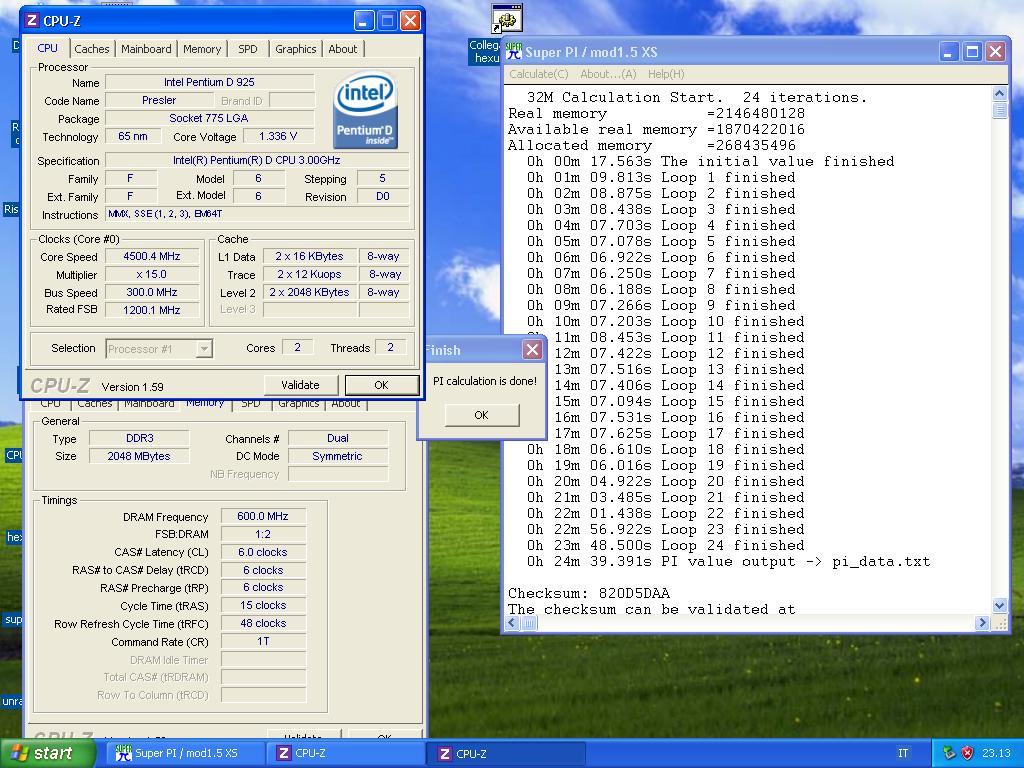Click Checksum: 820D5DAA line in Super PI
This screenshot has height=768, width=1024.
pos(588,593)
